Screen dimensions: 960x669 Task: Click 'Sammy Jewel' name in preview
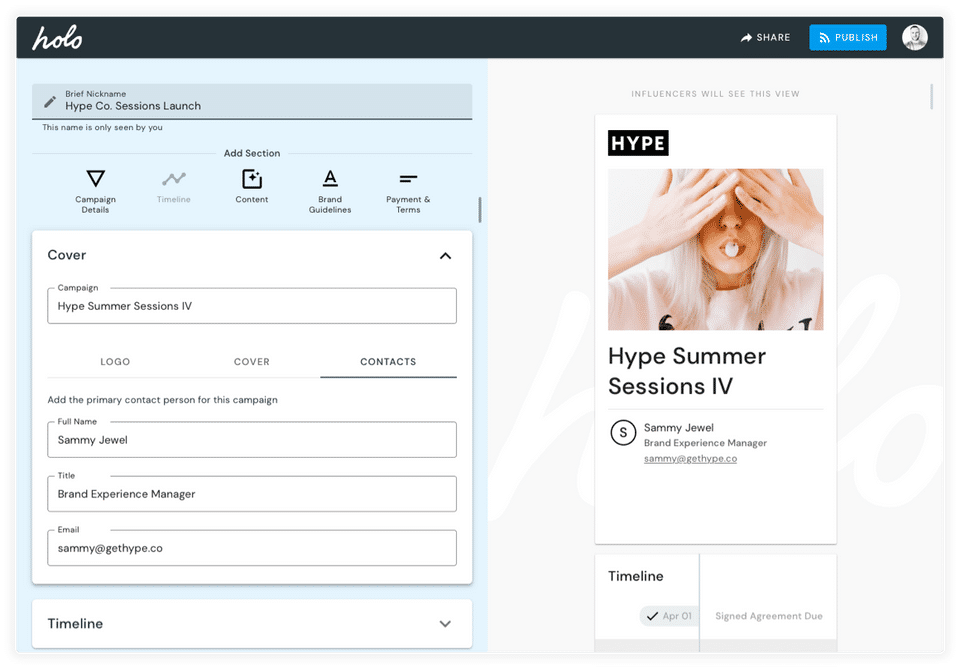coord(678,427)
